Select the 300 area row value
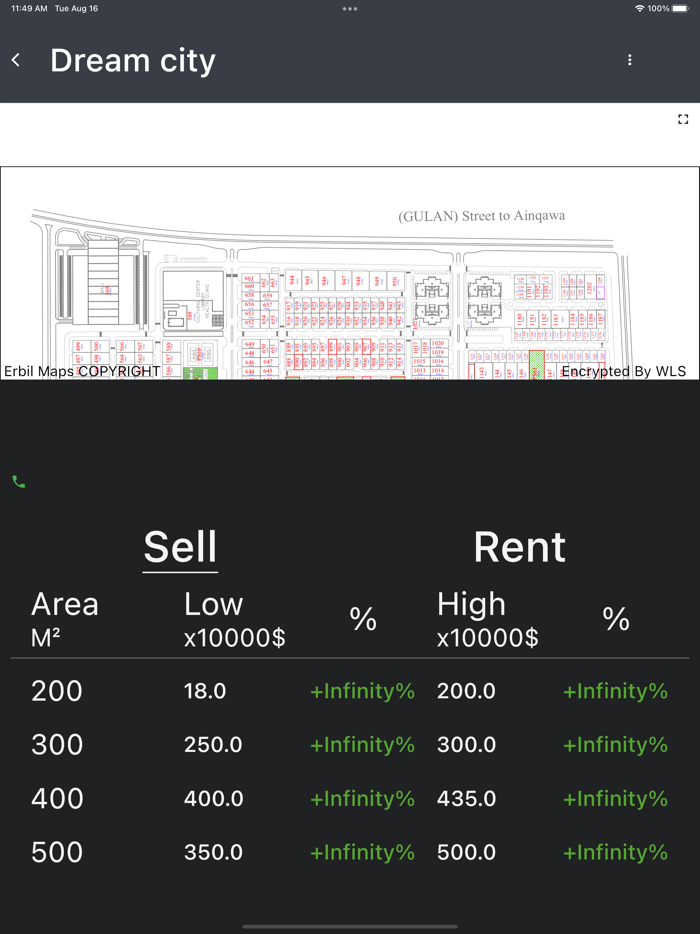Image resolution: width=700 pixels, height=934 pixels. [57, 745]
